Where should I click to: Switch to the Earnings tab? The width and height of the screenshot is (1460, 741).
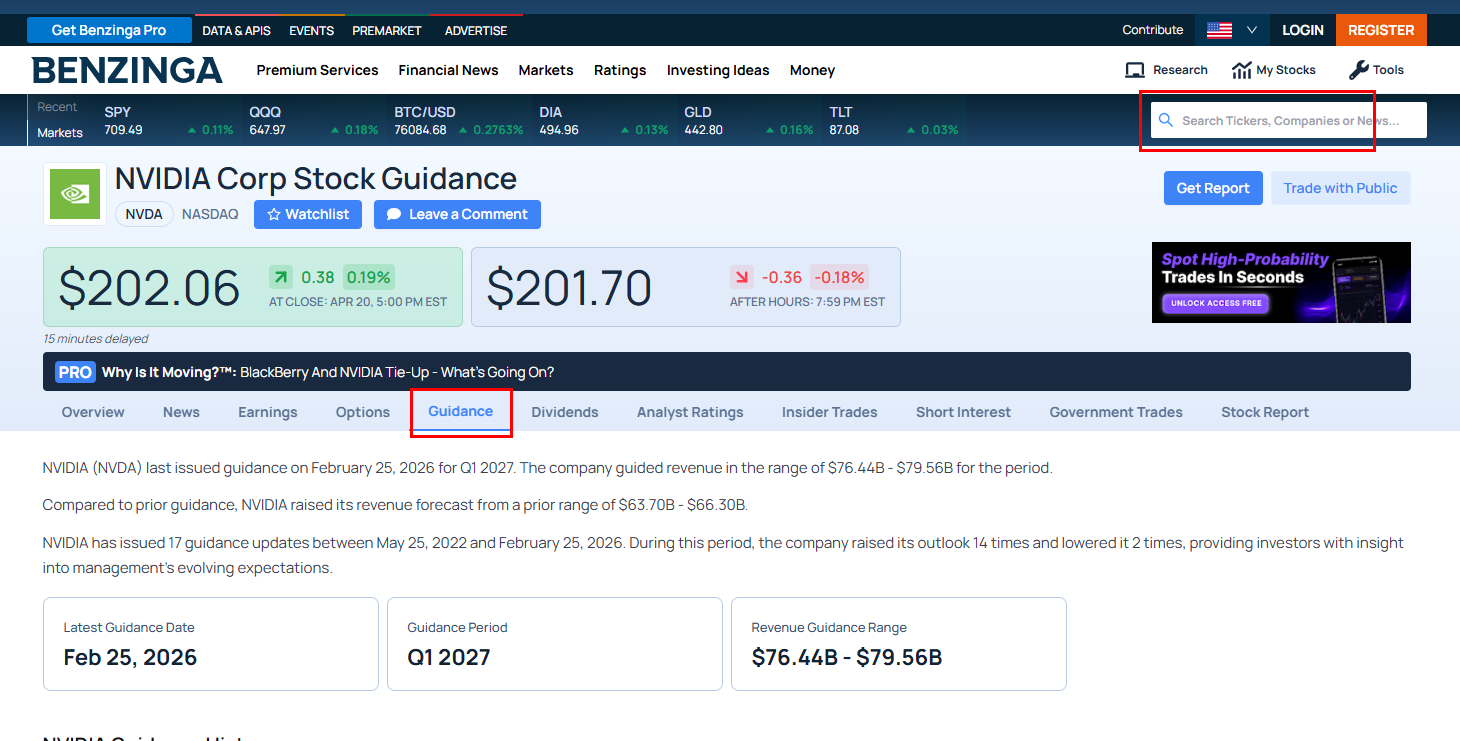click(268, 412)
